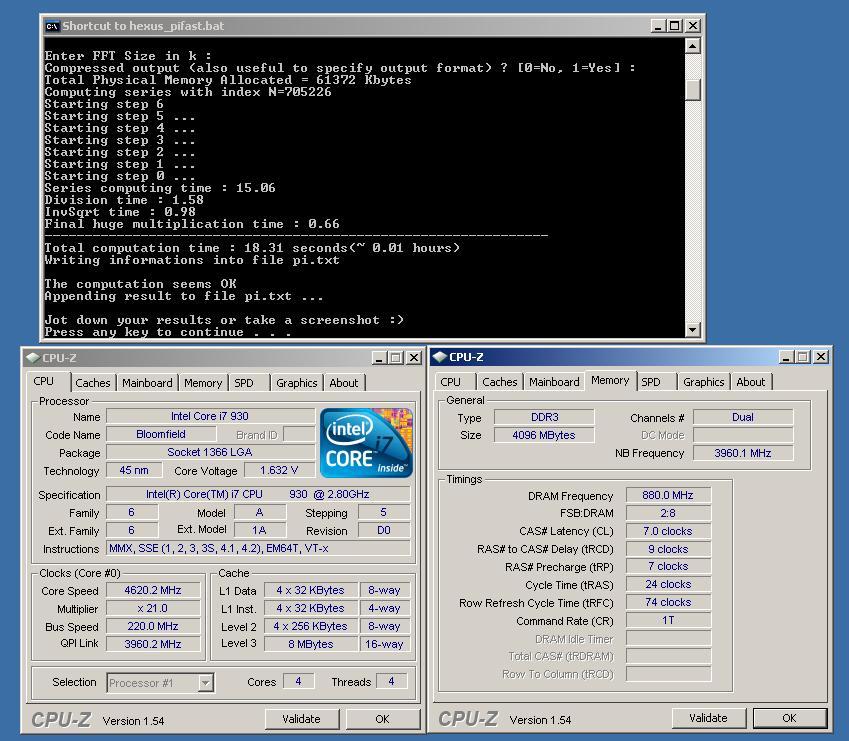Open the SPD tab in left CPU-Z

point(244,383)
